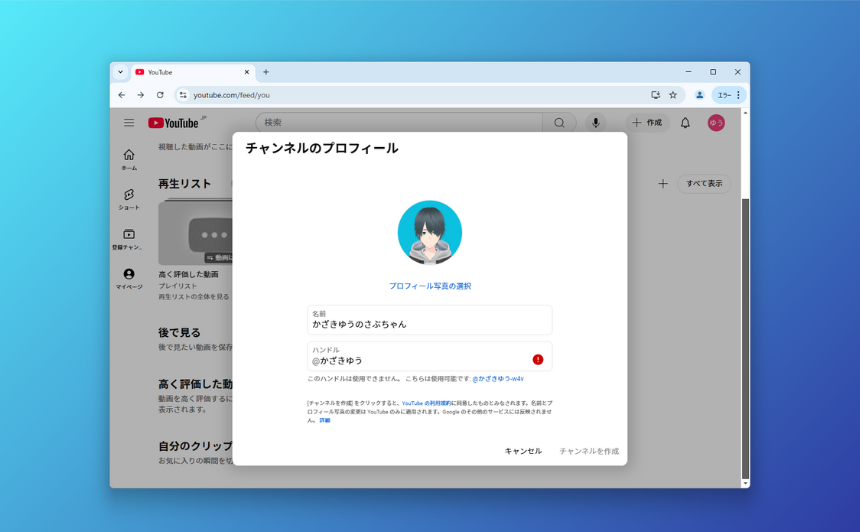Click キャンセル button

point(523,451)
